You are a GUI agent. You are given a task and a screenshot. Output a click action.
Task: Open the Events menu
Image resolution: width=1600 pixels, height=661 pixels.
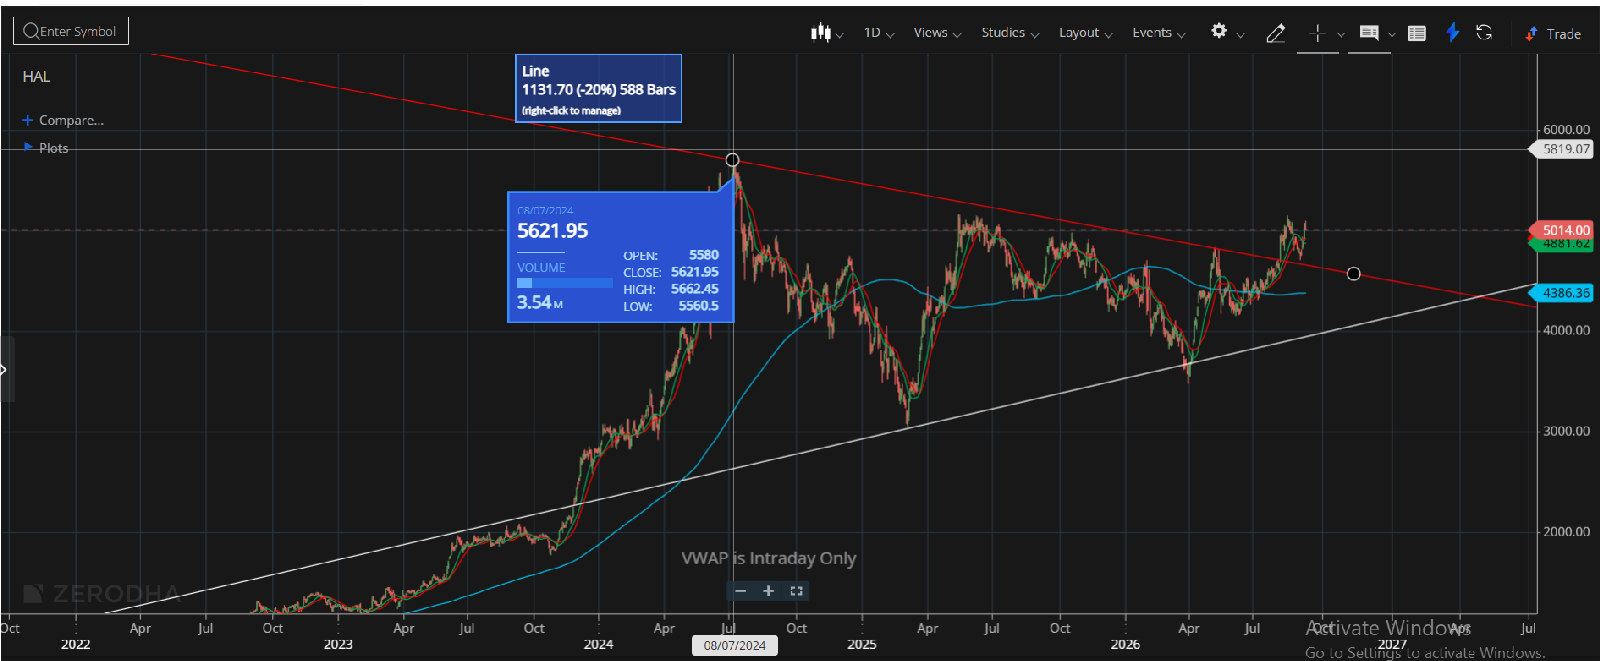1158,33
